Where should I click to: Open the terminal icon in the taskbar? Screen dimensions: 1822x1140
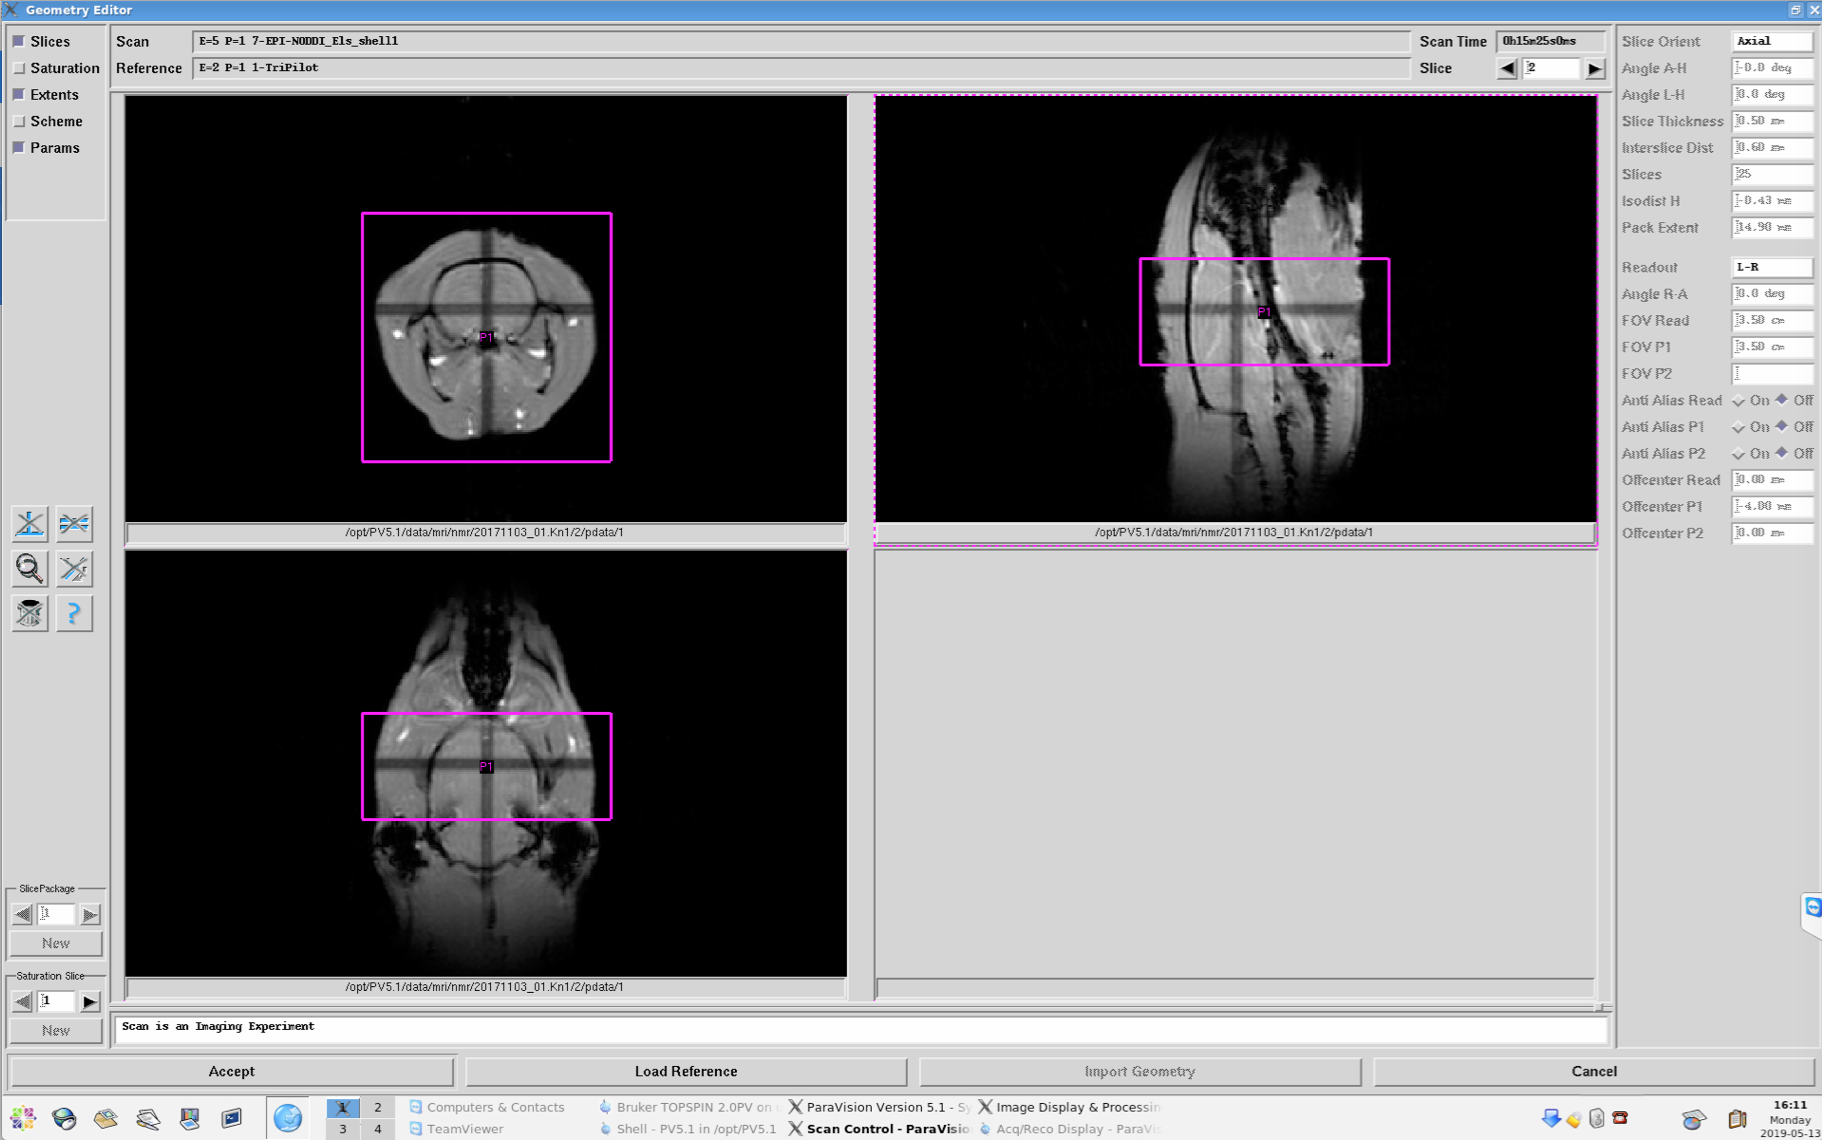231,1118
